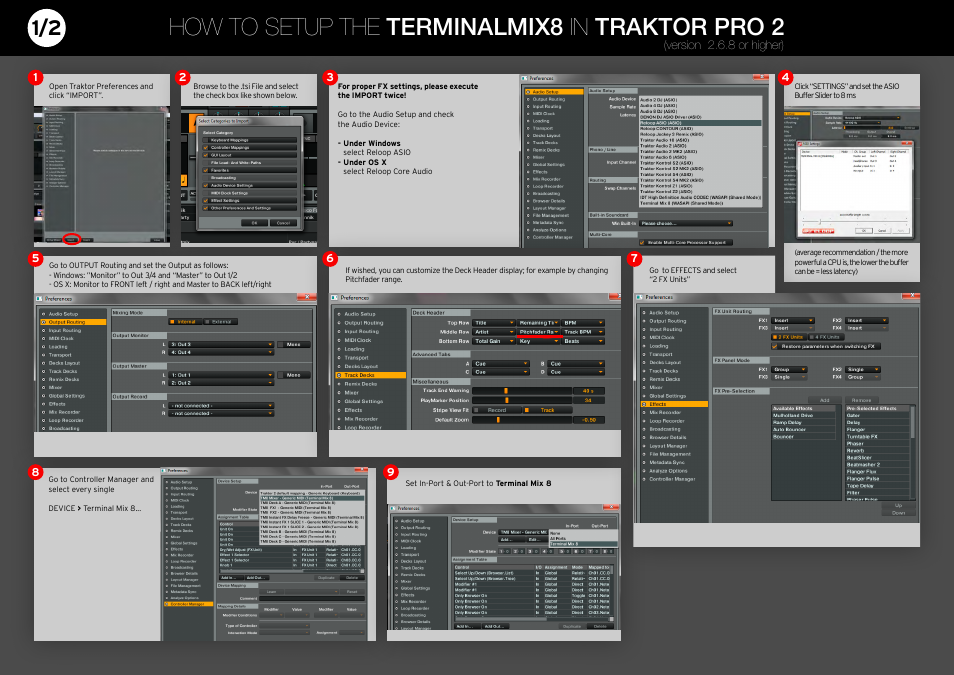Open Output Monitor R dropdown showing Out 4
This screenshot has width=954, height=675.
(x=221, y=352)
